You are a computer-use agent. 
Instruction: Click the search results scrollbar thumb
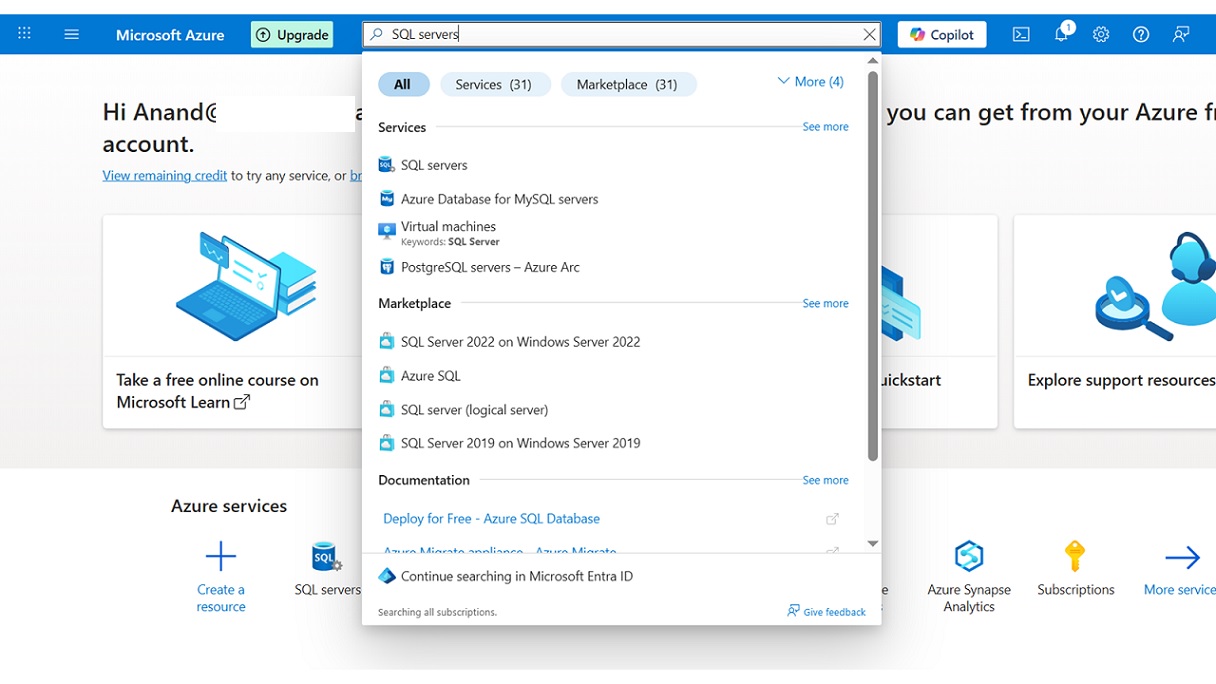click(873, 266)
